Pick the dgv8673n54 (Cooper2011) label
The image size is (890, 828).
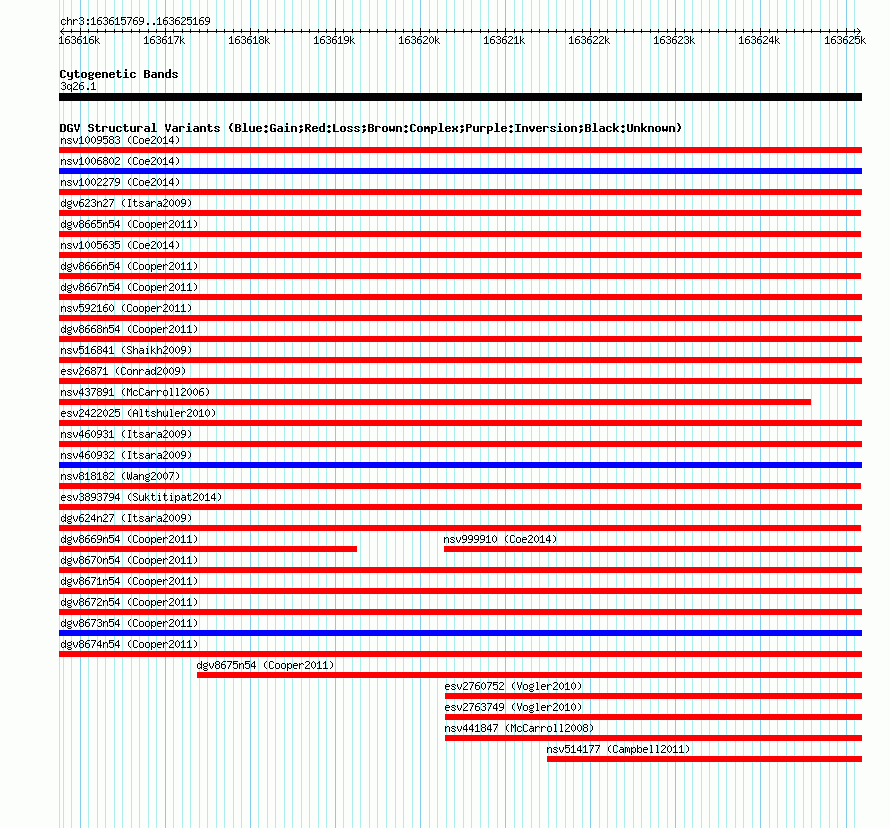click(129, 623)
